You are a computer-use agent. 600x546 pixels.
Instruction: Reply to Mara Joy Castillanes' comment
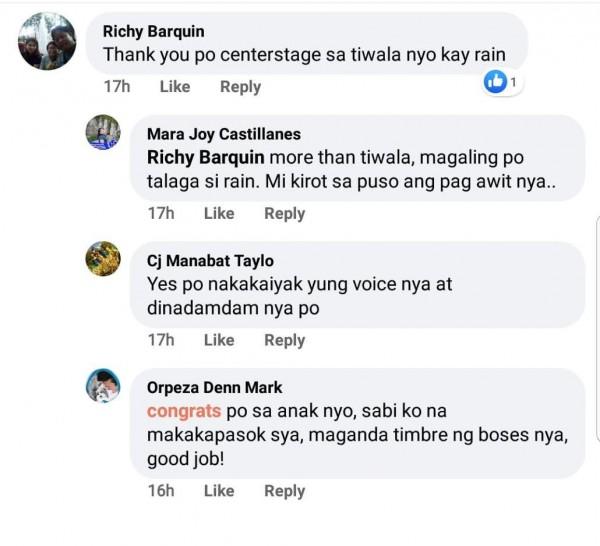pos(284,213)
